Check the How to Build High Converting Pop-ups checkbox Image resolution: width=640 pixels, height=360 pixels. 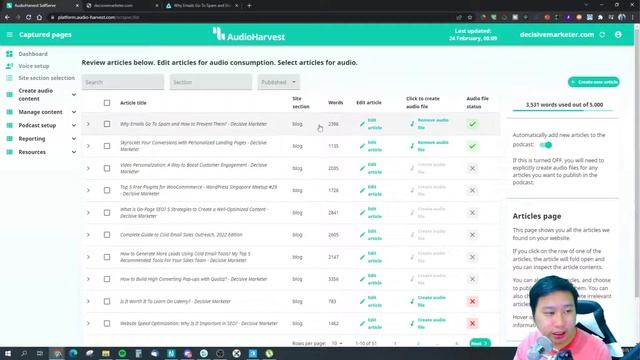[107, 279]
